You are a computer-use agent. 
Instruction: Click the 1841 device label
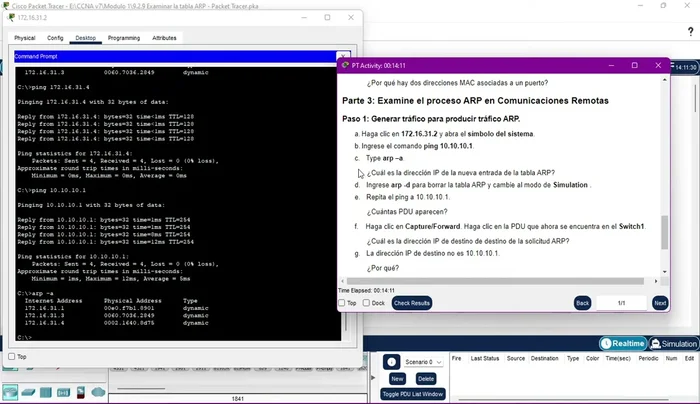[x=238, y=399]
